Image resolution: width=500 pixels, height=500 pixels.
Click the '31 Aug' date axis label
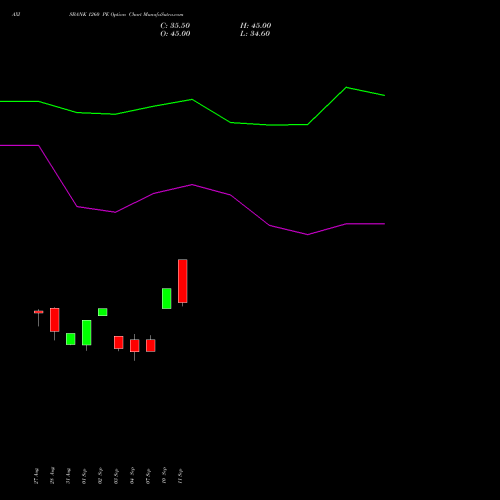click(x=68, y=476)
